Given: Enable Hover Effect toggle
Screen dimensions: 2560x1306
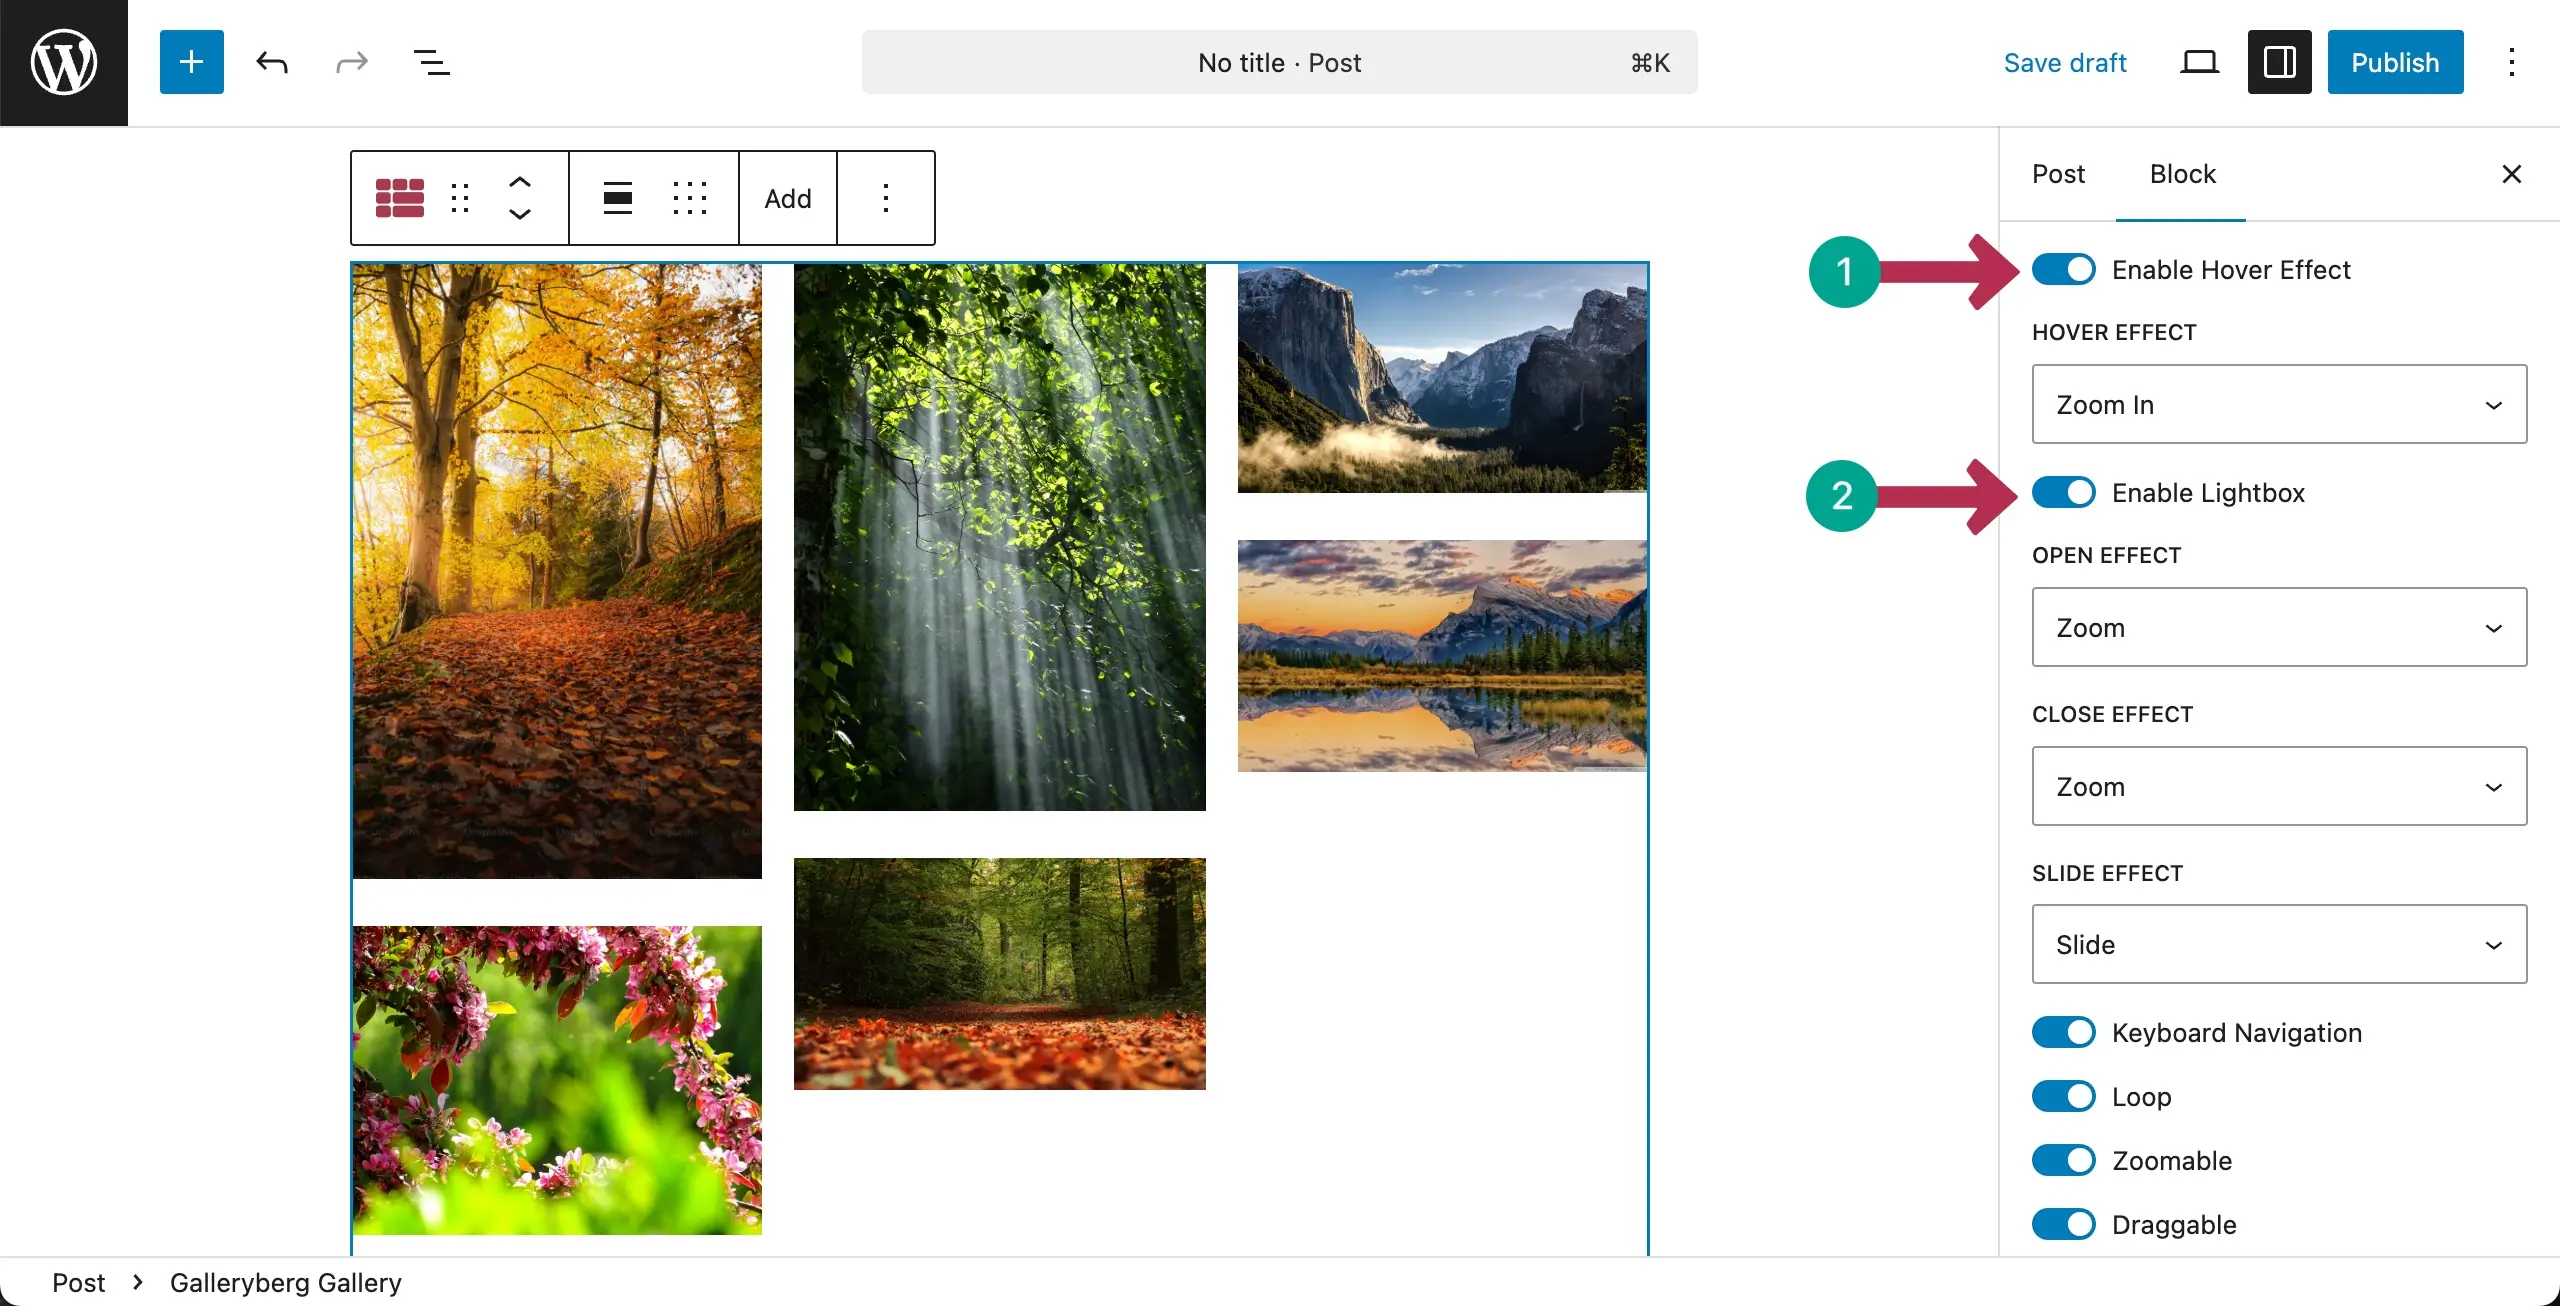Looking at the screenshot, I should click(2064, 269).
